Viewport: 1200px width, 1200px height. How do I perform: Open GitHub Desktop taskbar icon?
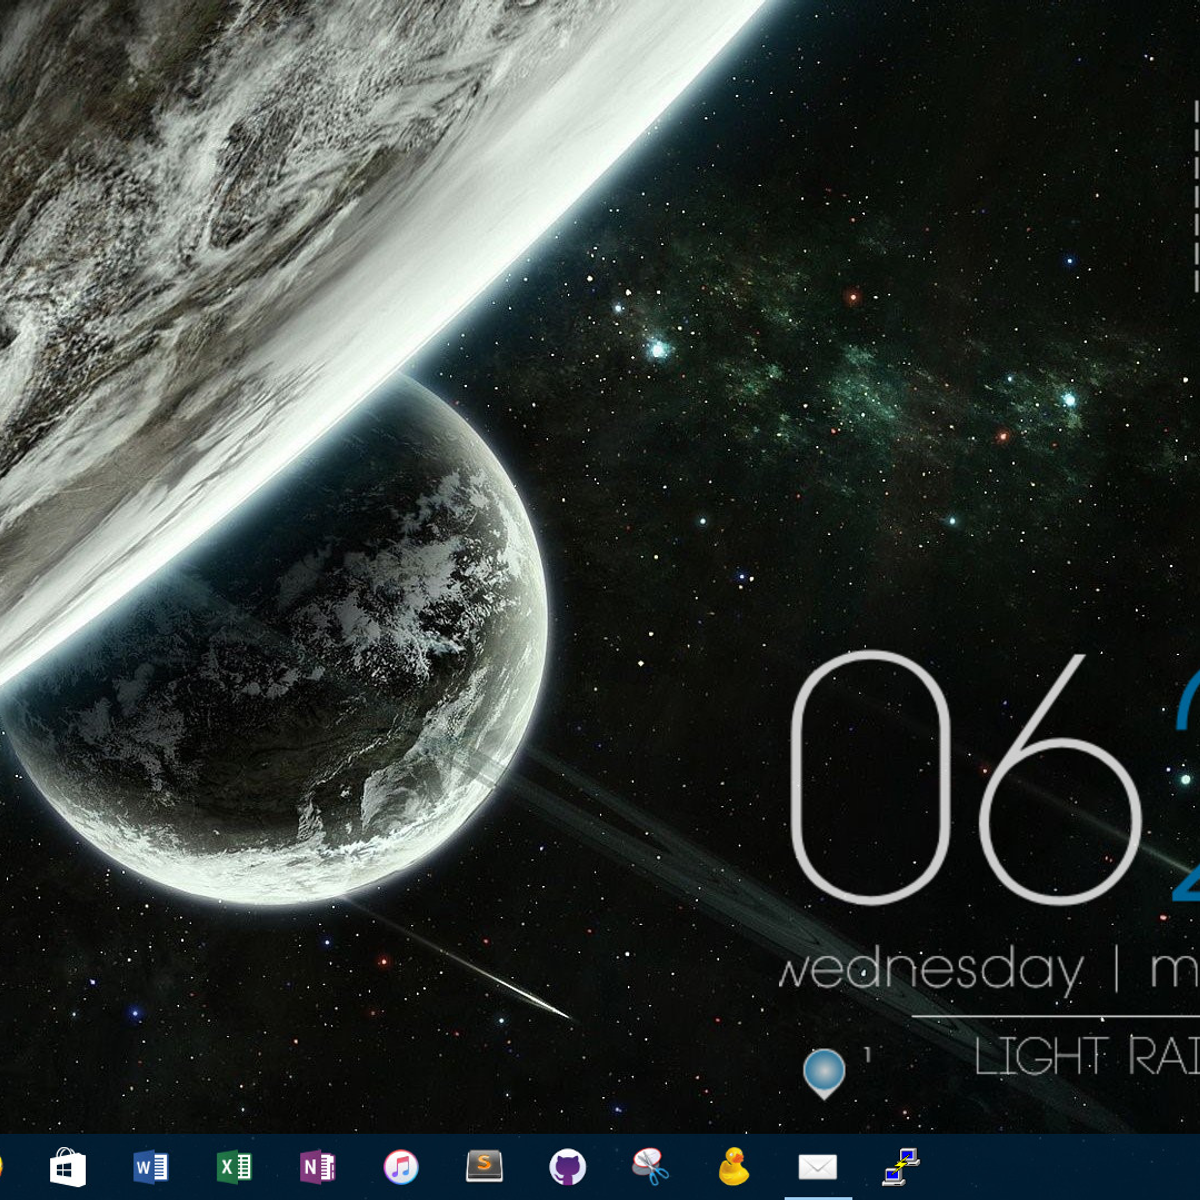coord(567,1167)
